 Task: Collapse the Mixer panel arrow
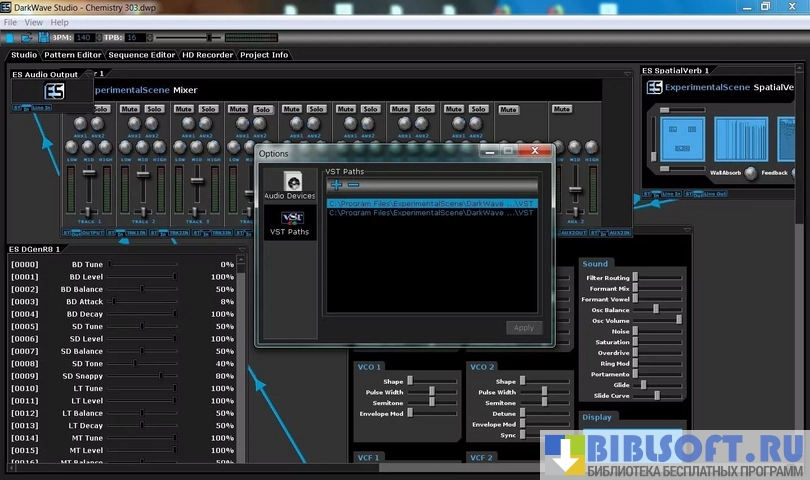[x=627, y=73]
